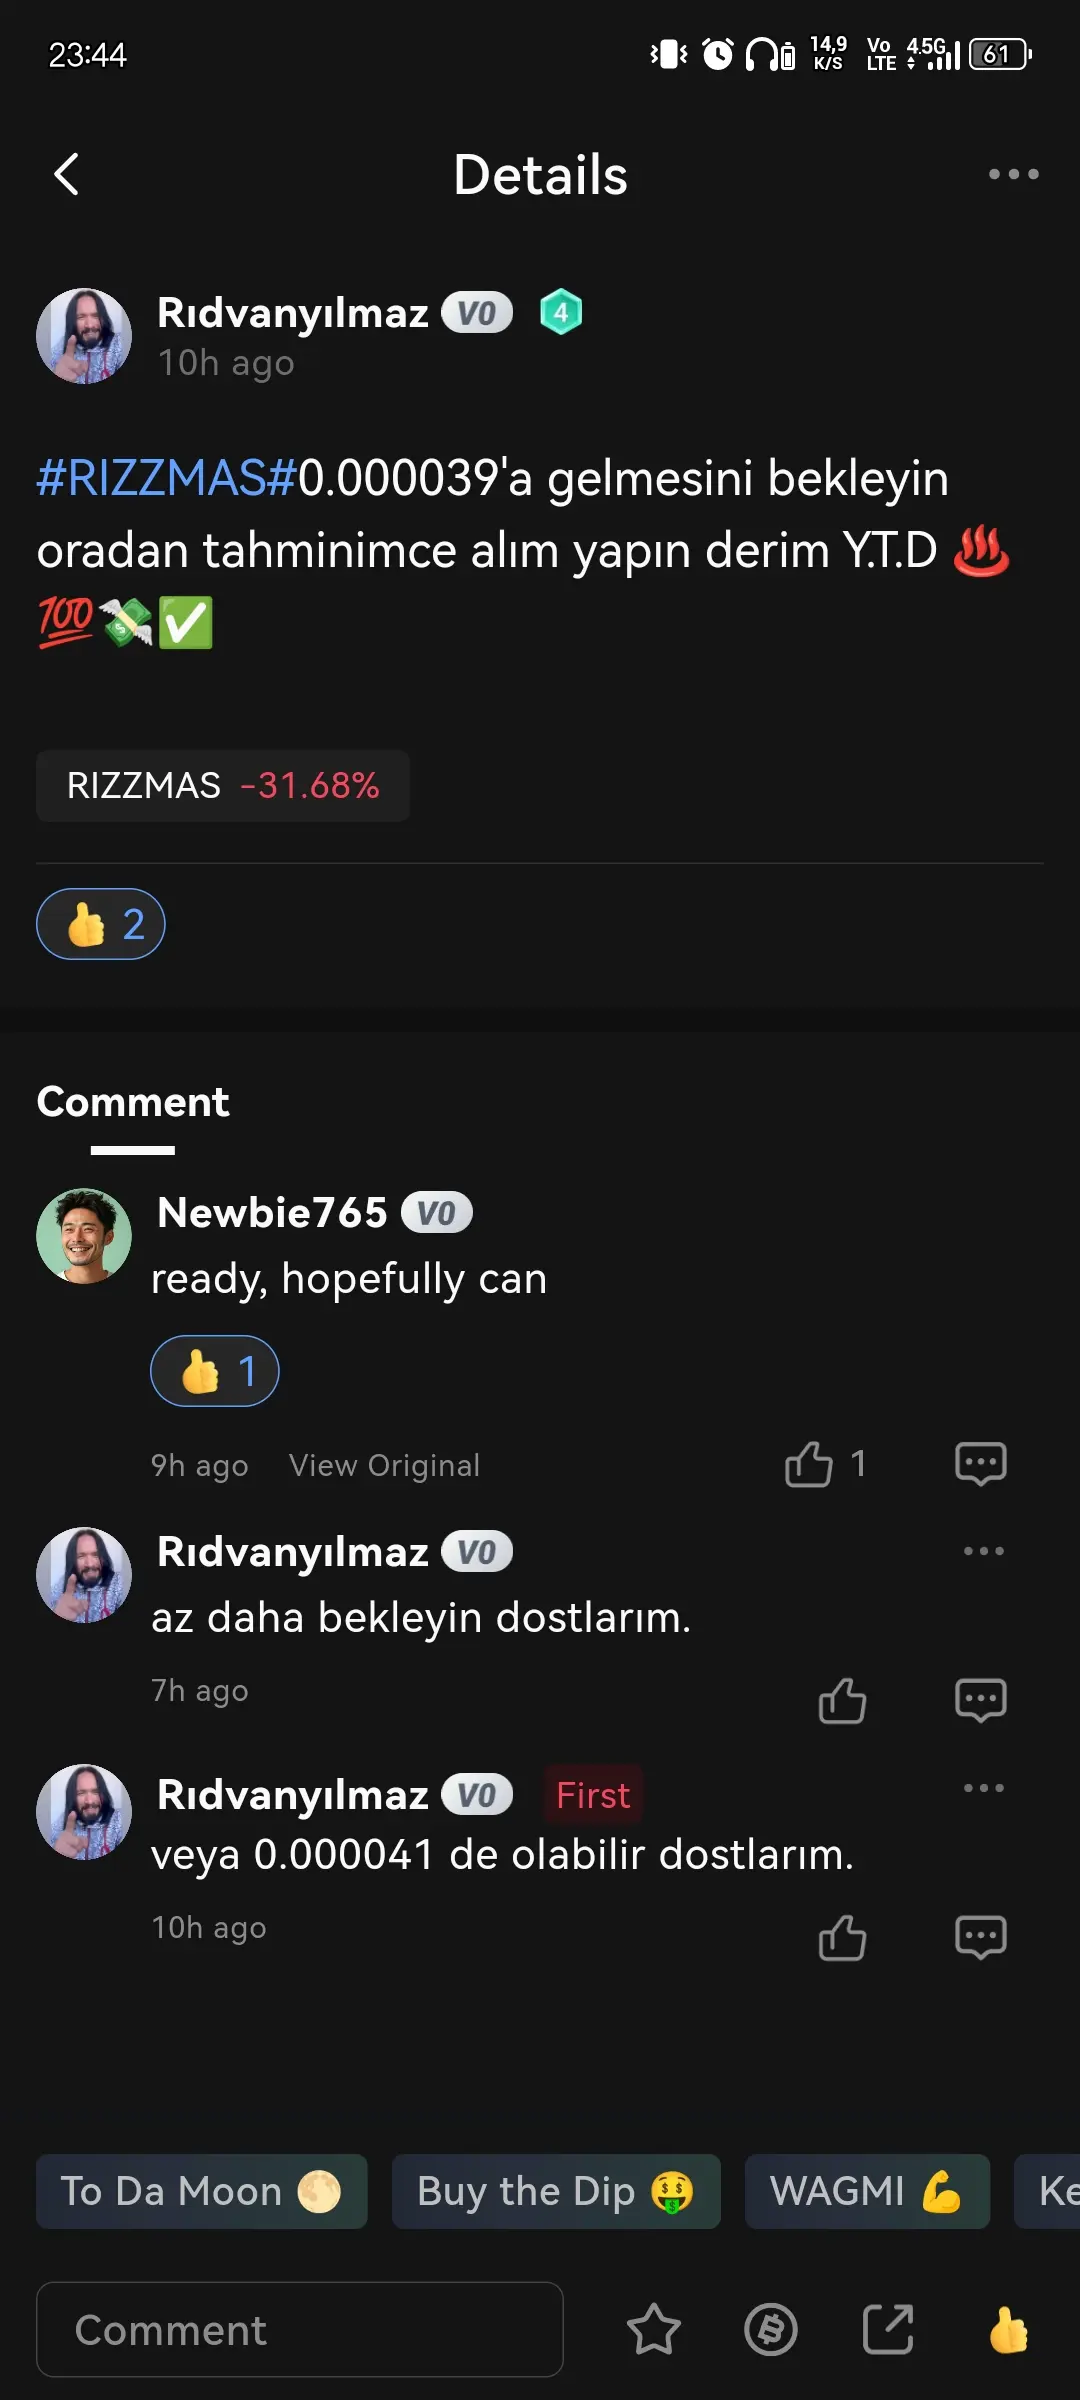The width and height of the screenshot is (1080, 2400).
Task: Open the #RIZZMAS# hashtag link
Action: (167, 478)
